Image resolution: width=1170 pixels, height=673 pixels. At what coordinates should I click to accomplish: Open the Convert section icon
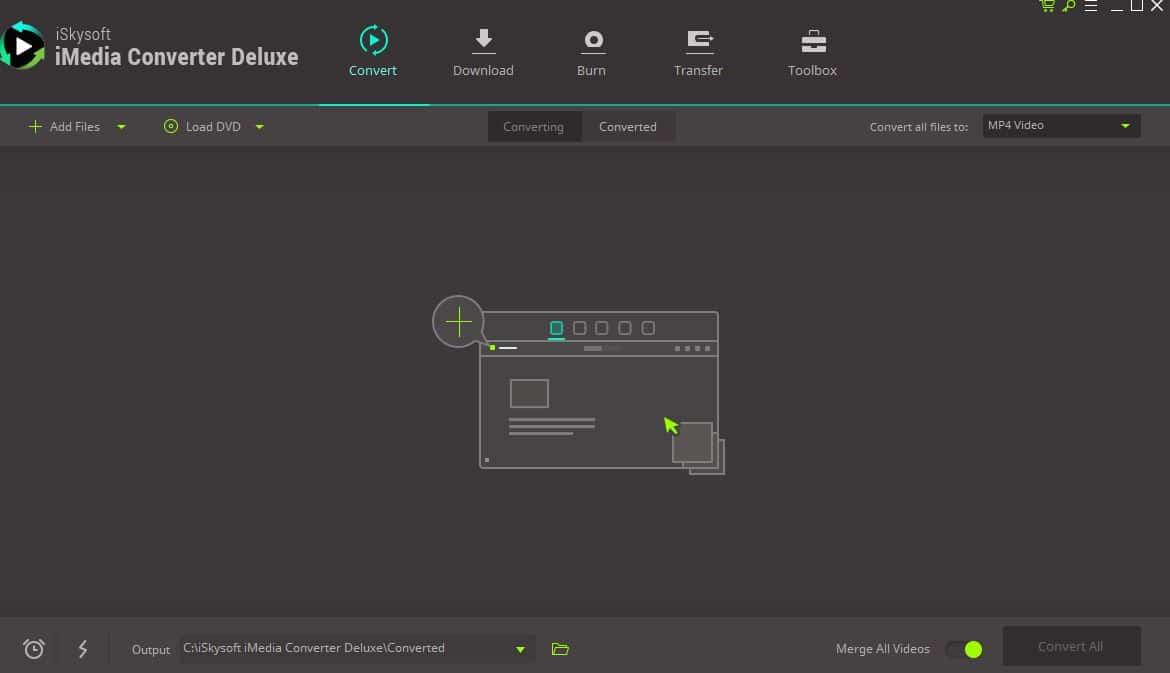(x=373, y=40)
